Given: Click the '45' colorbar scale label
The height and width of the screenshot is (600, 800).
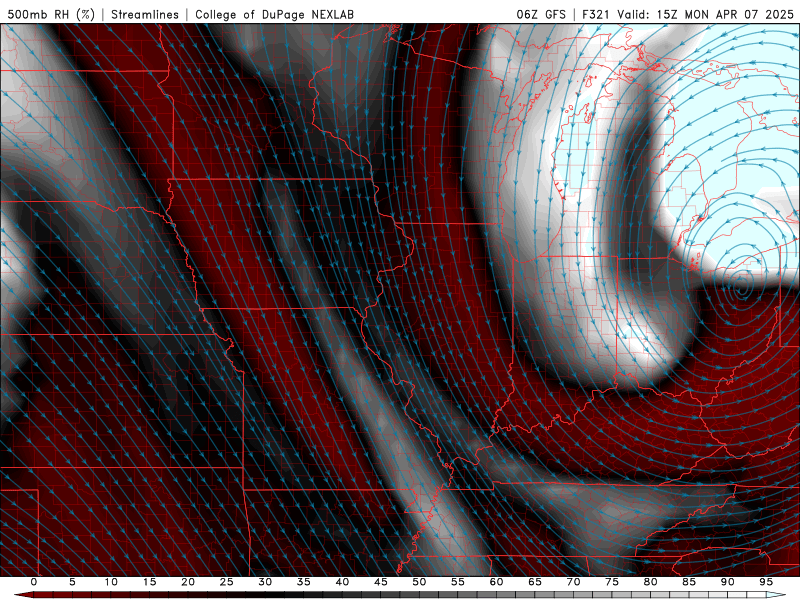Looking at the screenshot, I should click(x=381, y=582).
